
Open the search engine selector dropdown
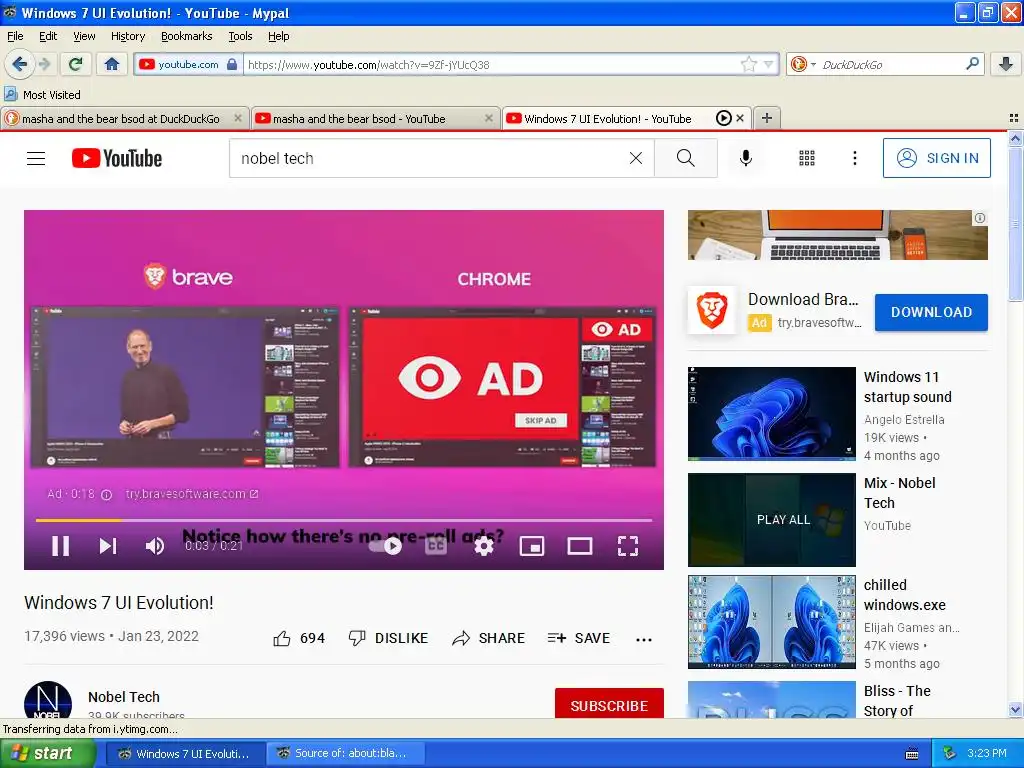coord(803,64)
